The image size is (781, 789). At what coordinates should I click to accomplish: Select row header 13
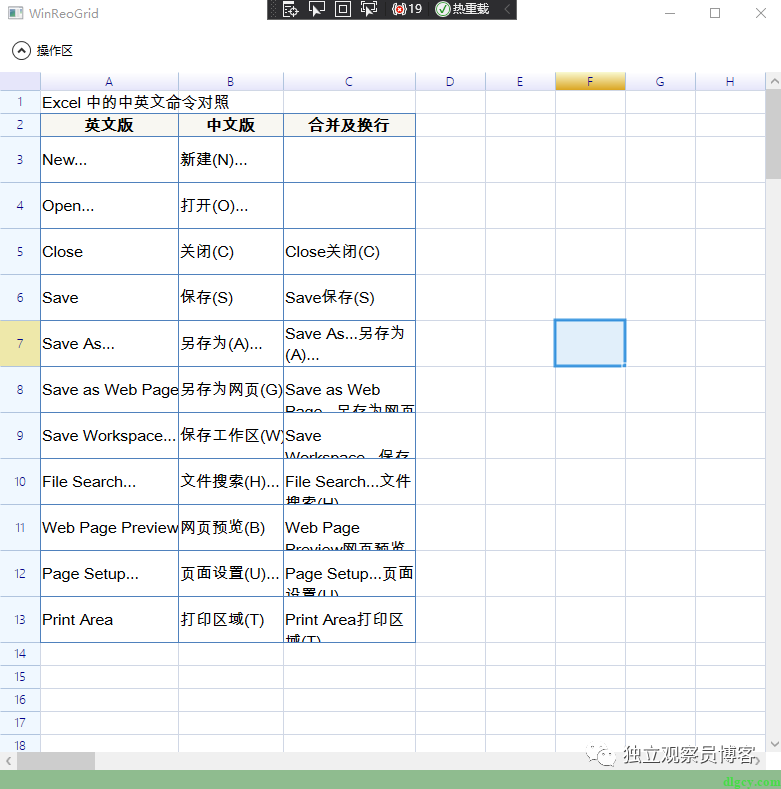(x=20, y=619)
